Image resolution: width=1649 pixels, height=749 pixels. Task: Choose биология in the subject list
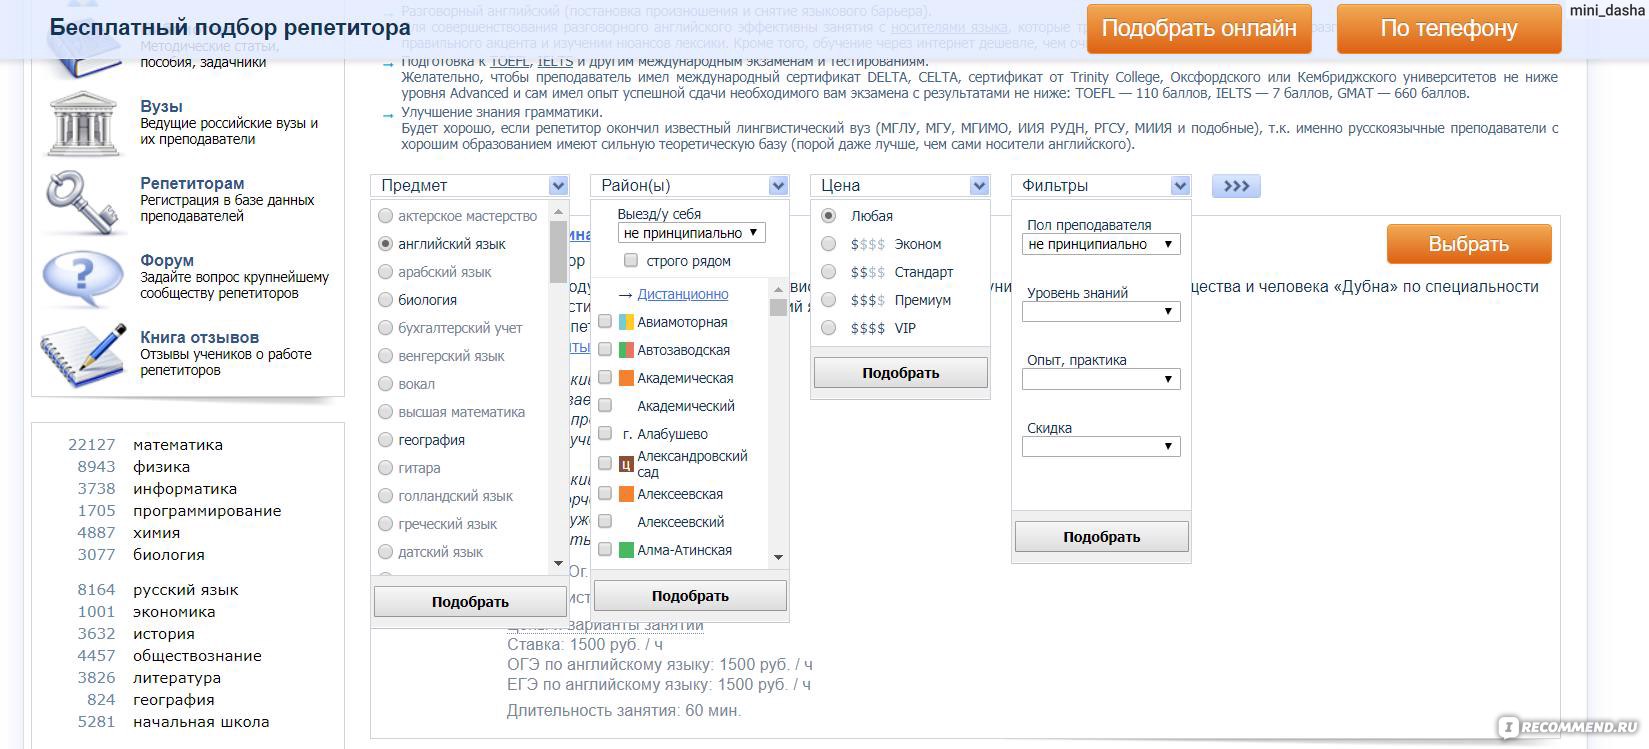tap(385, 300)
